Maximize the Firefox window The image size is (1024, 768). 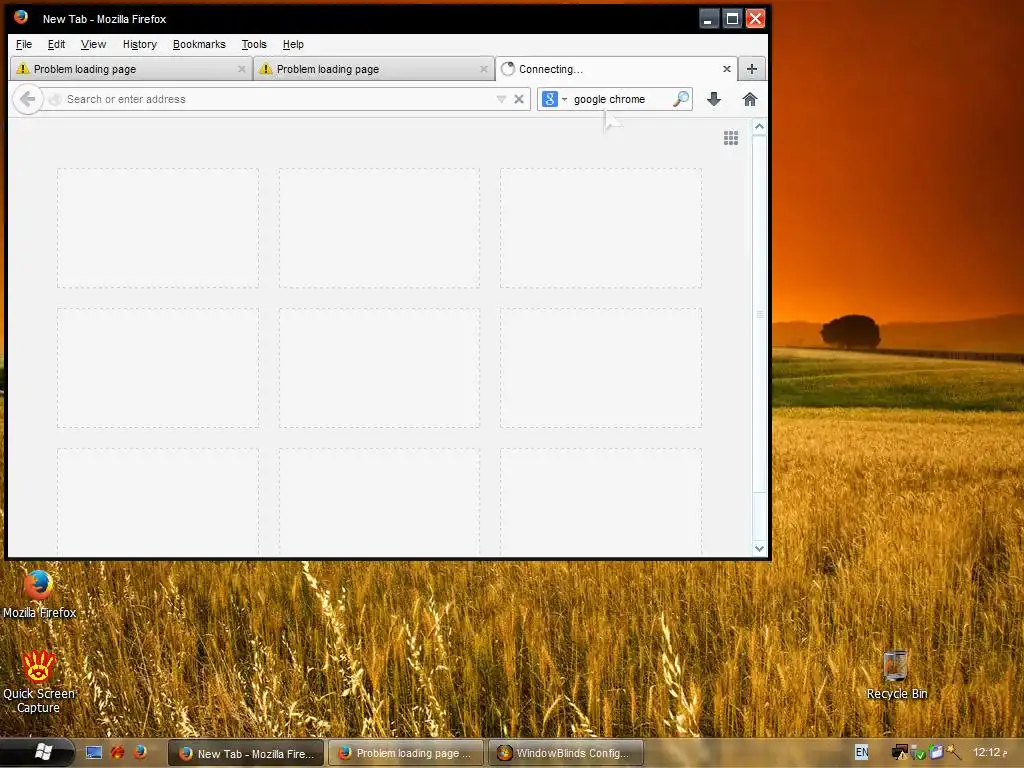[x=732, y=18]
